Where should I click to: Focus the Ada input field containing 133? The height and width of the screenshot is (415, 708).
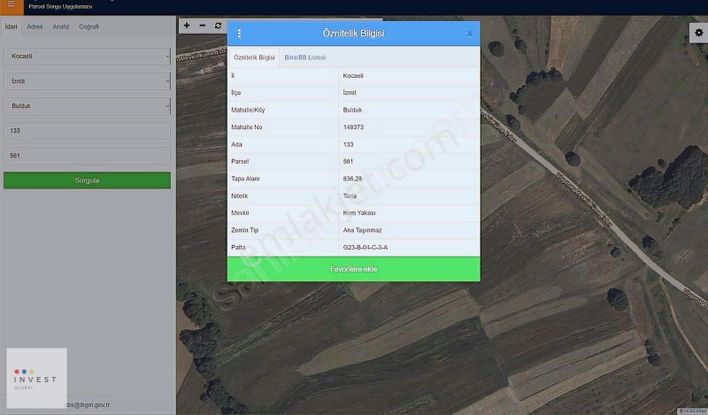pyautogui.click(x=87, y=131)
